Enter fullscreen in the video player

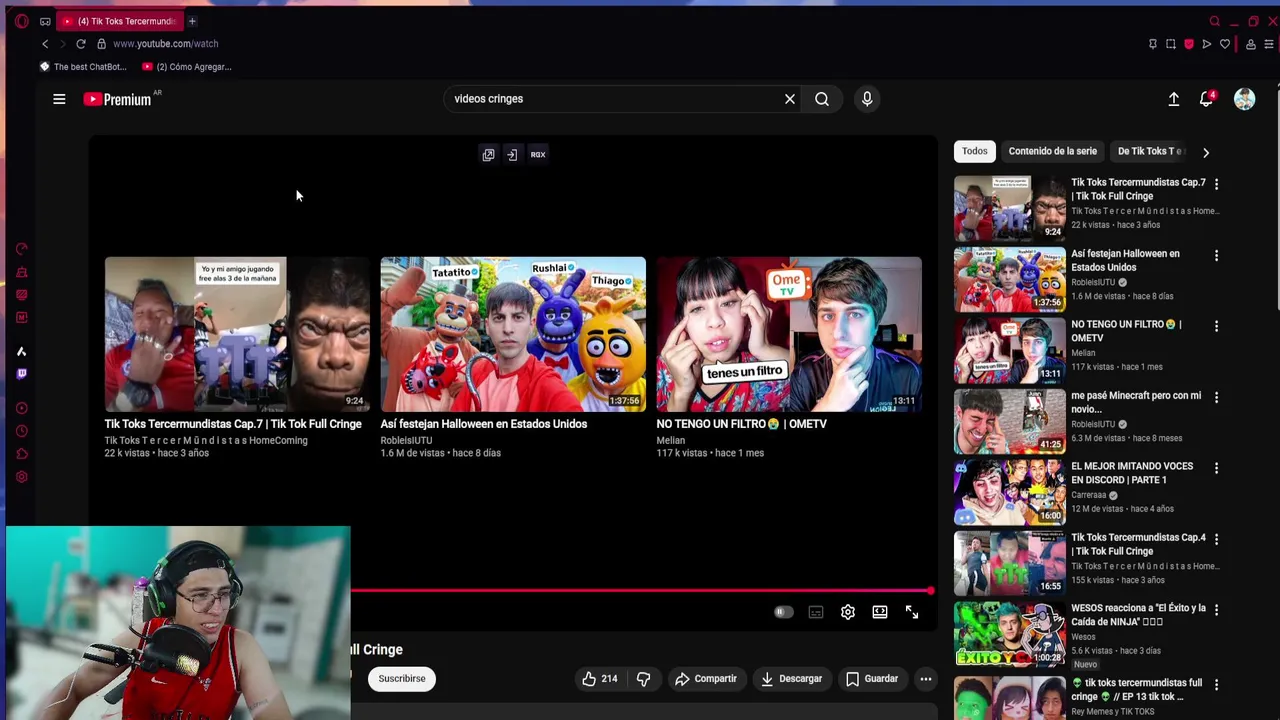(912, 612)
